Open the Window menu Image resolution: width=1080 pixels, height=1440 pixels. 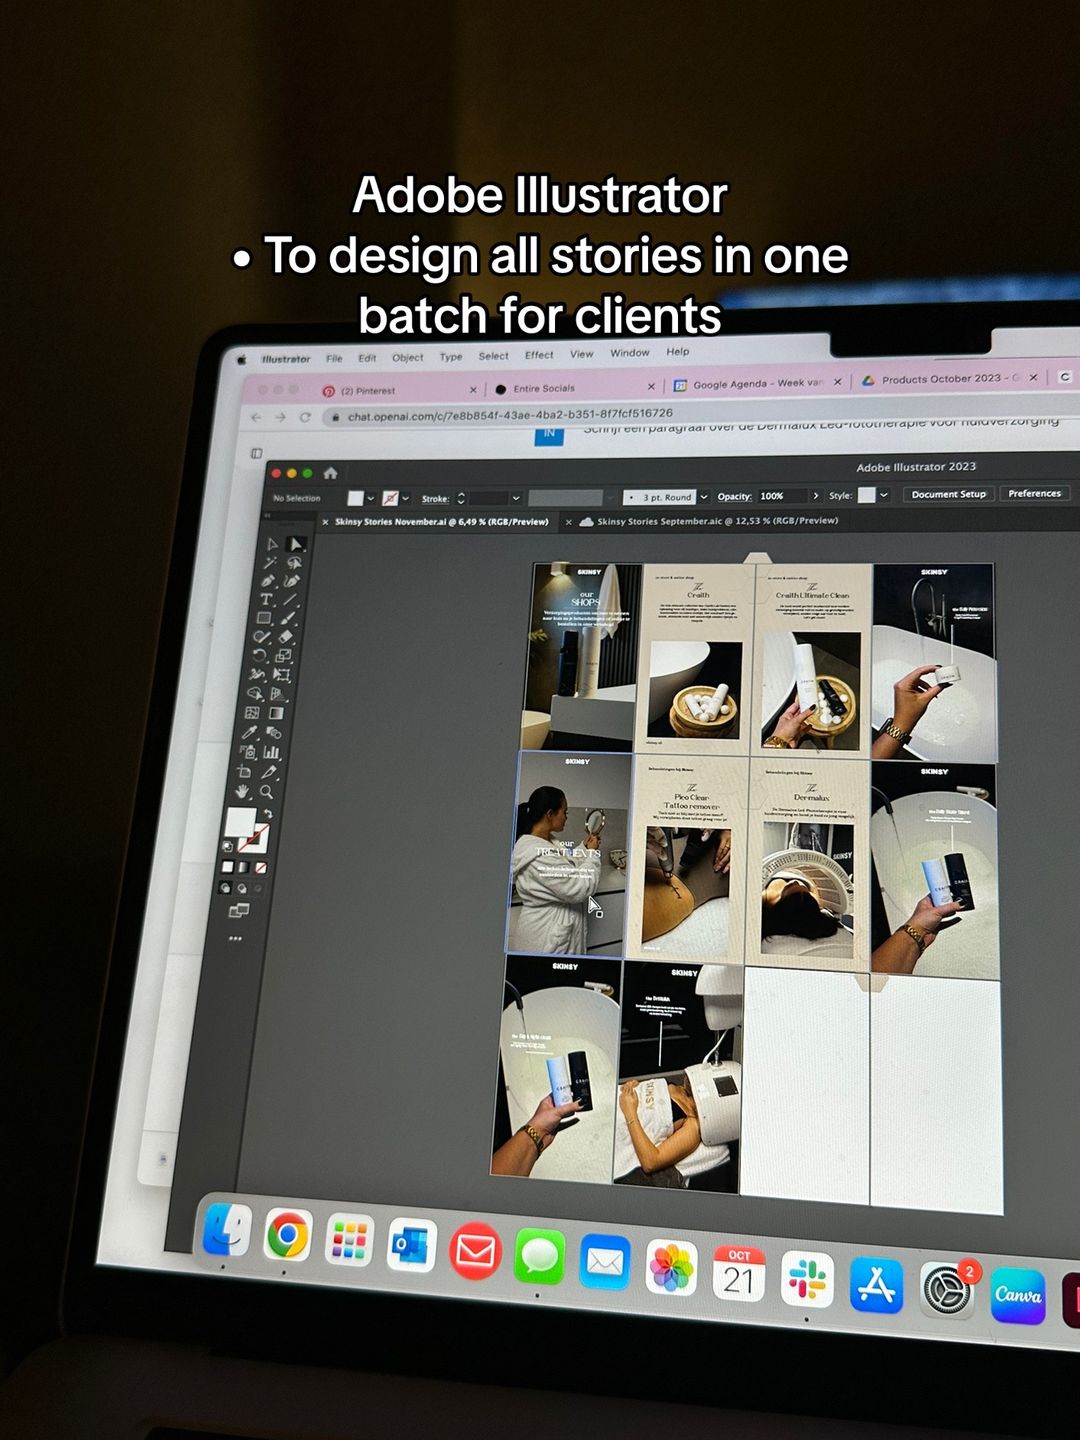coord(629,353)
